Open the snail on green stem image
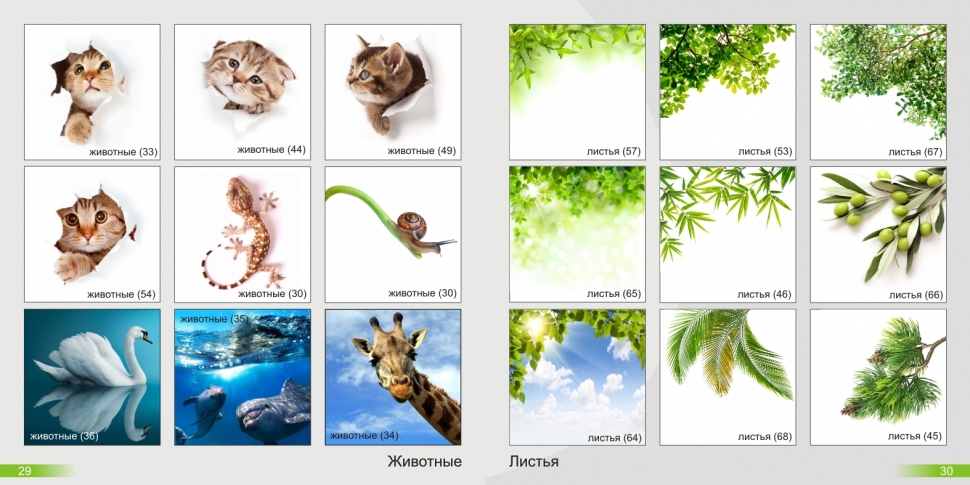970x485 pixels. (393, 234)
